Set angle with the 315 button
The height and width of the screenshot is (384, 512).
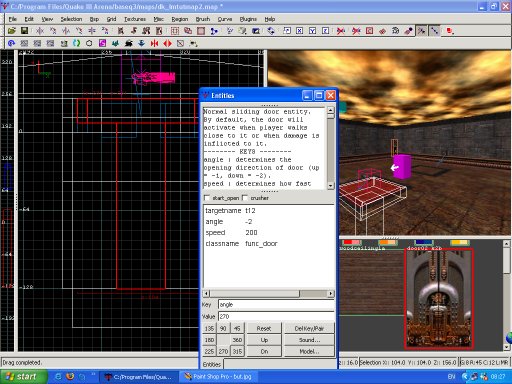point(237,351)
